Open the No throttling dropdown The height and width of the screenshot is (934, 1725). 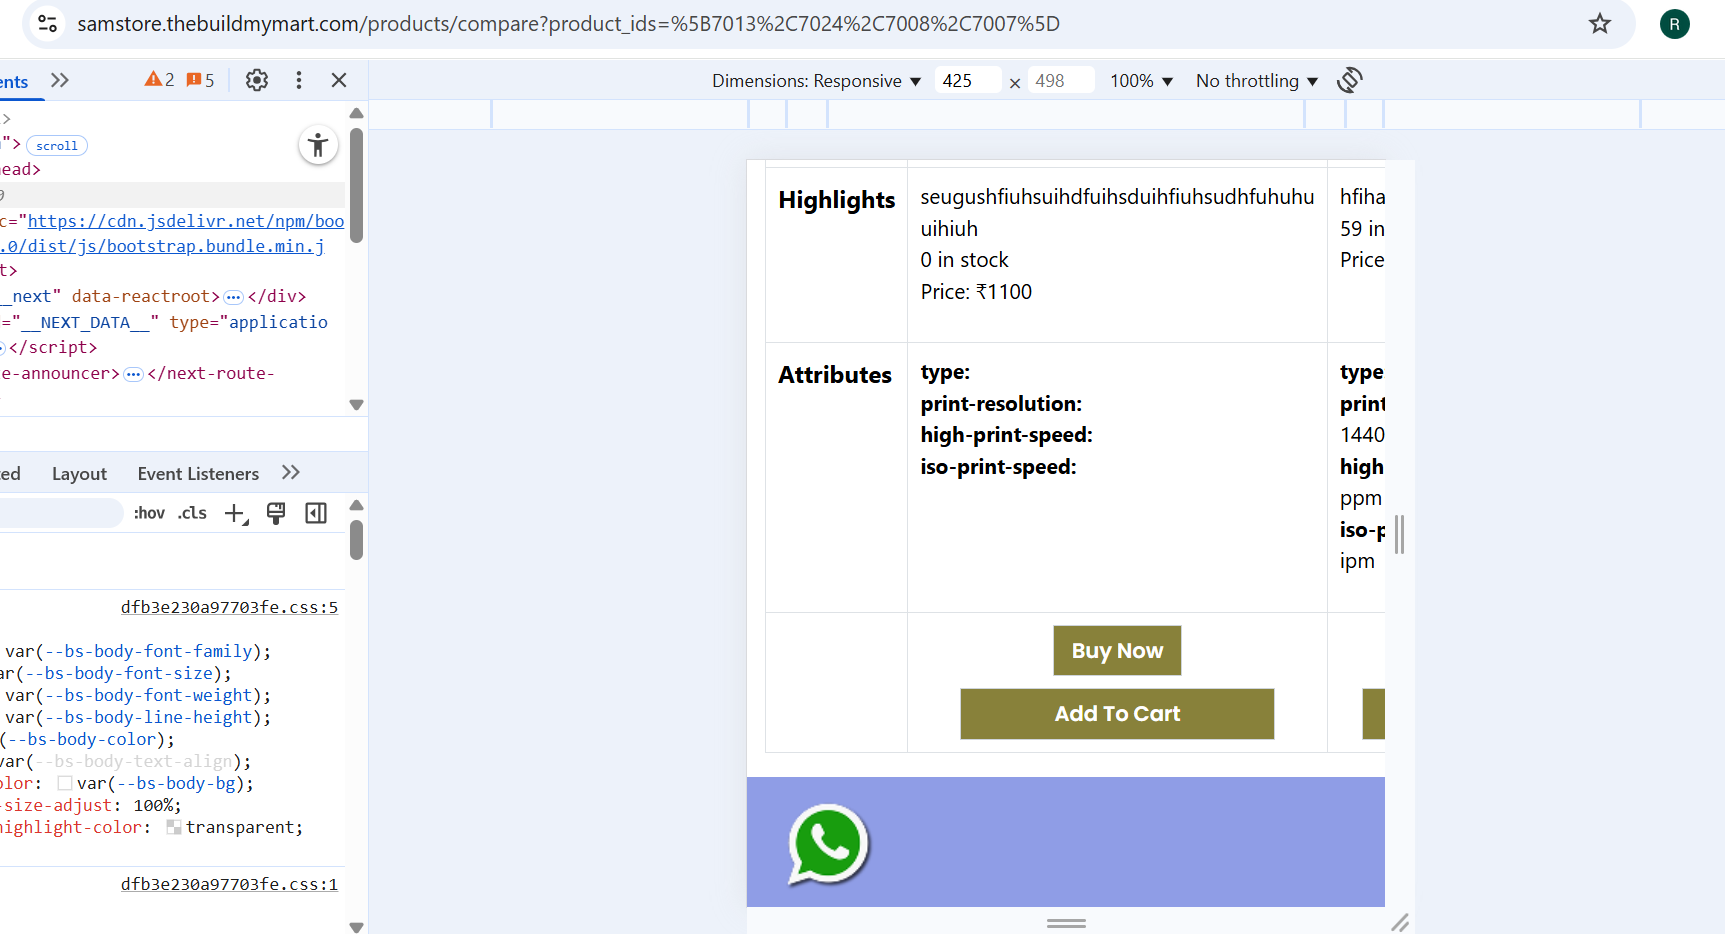click(x=1257, y=81)
